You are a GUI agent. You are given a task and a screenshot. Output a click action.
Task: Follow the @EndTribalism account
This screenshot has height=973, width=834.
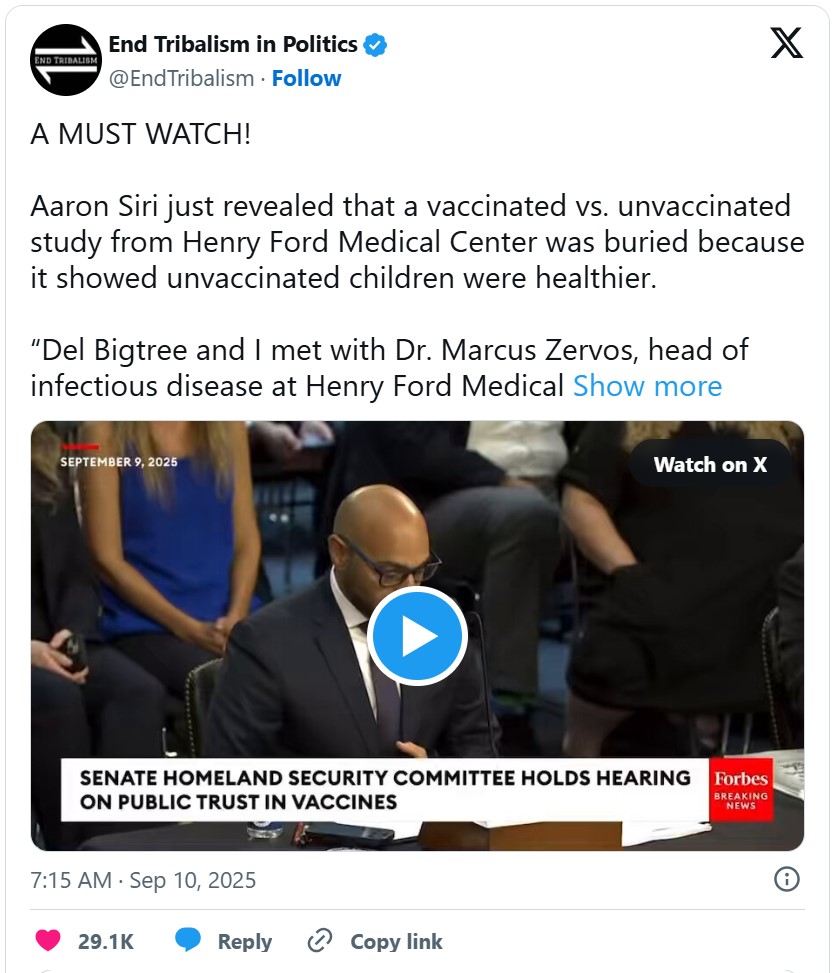pos(307,78)
